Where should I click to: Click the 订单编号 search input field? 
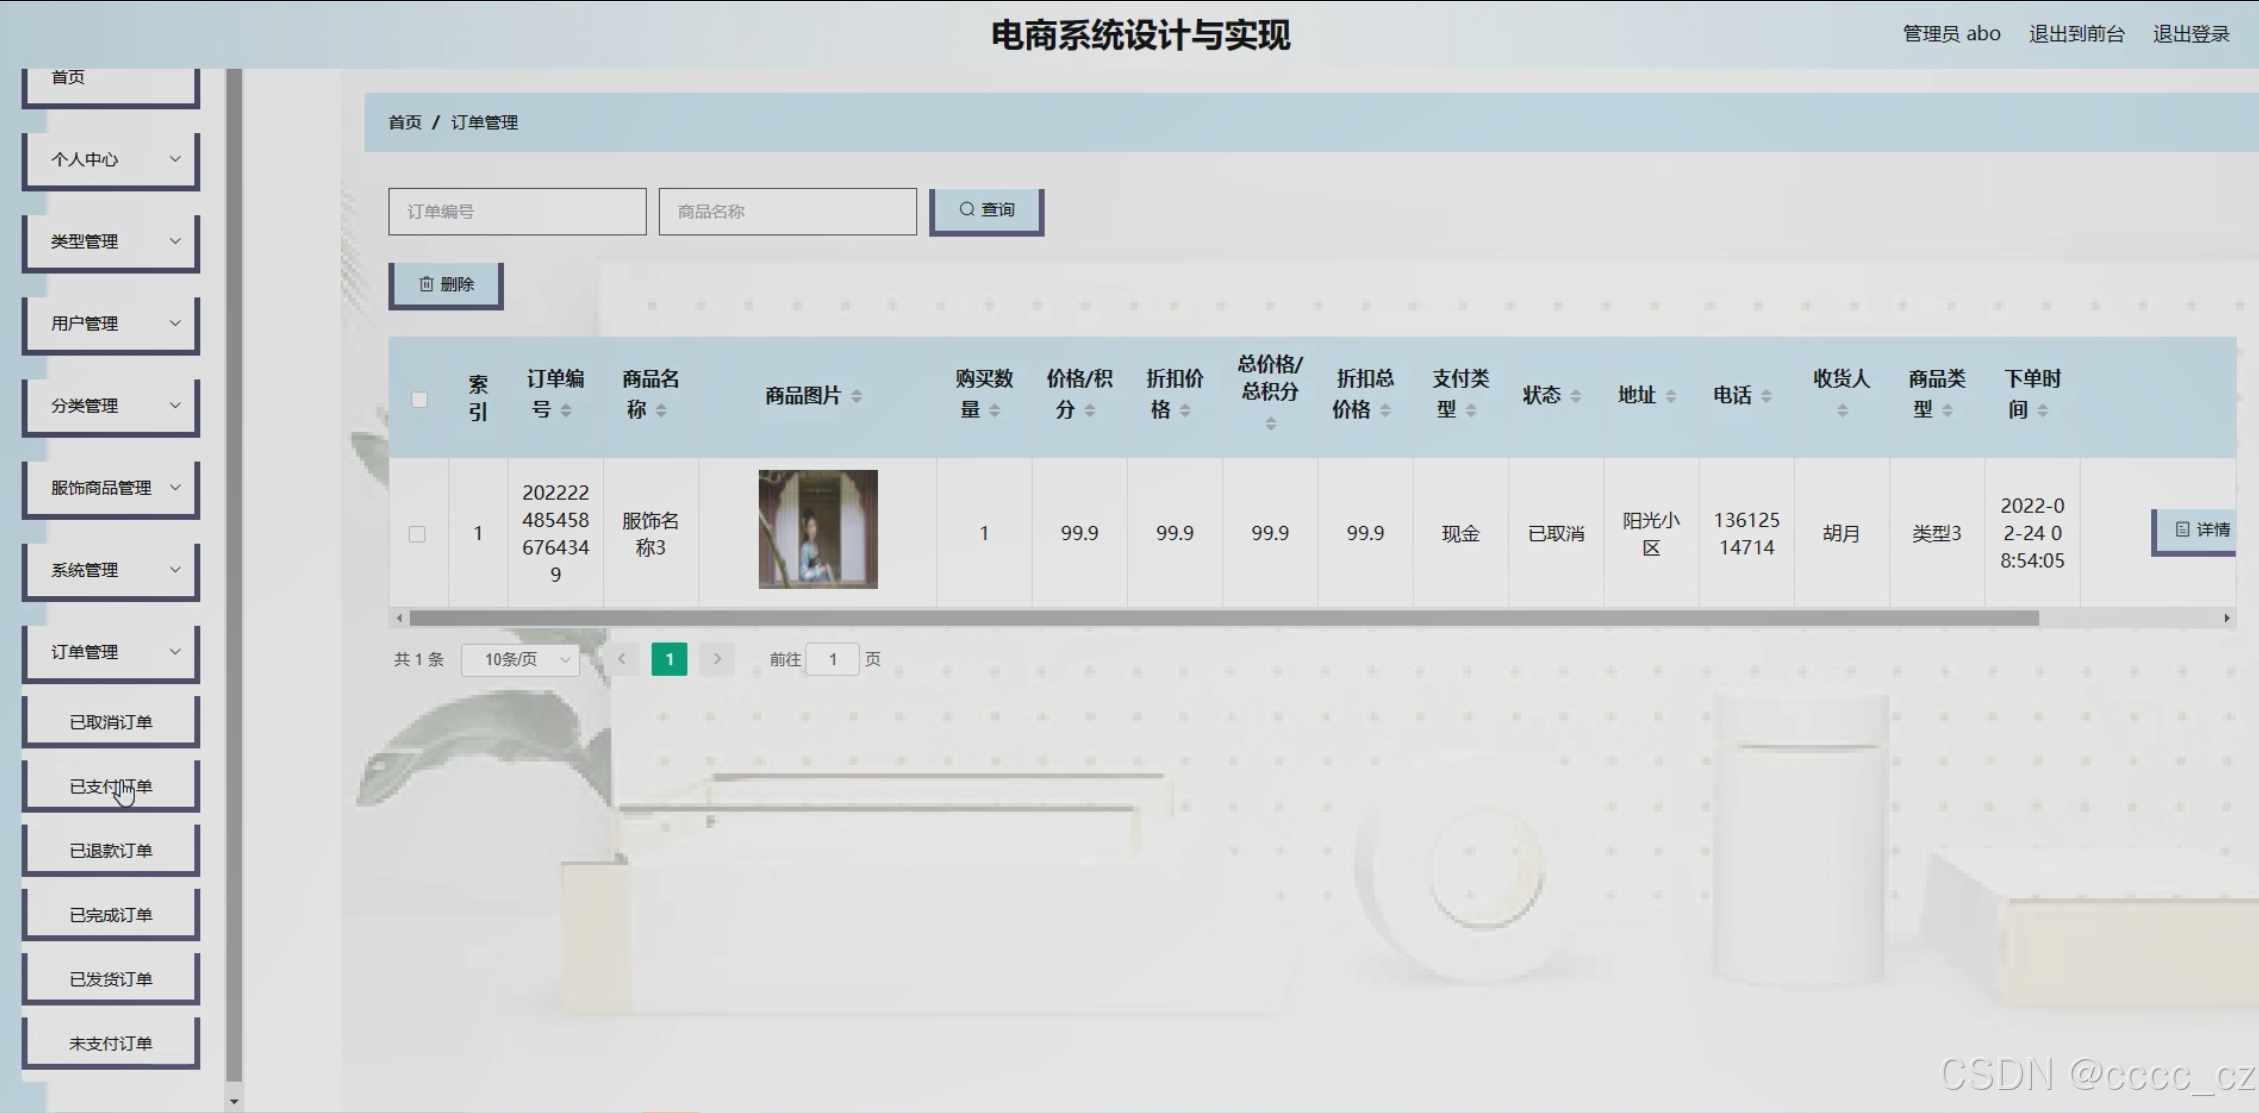(x=517, y=212)
